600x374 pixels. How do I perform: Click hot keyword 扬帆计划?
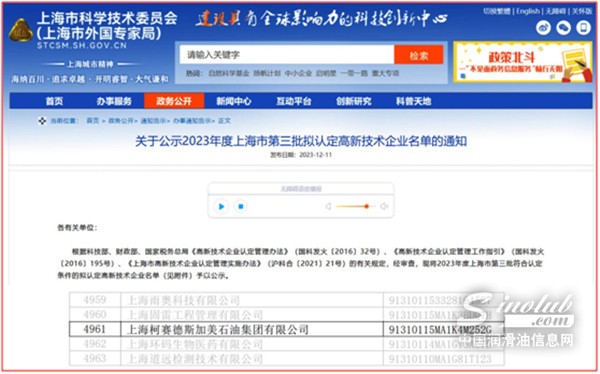point(267,73)
